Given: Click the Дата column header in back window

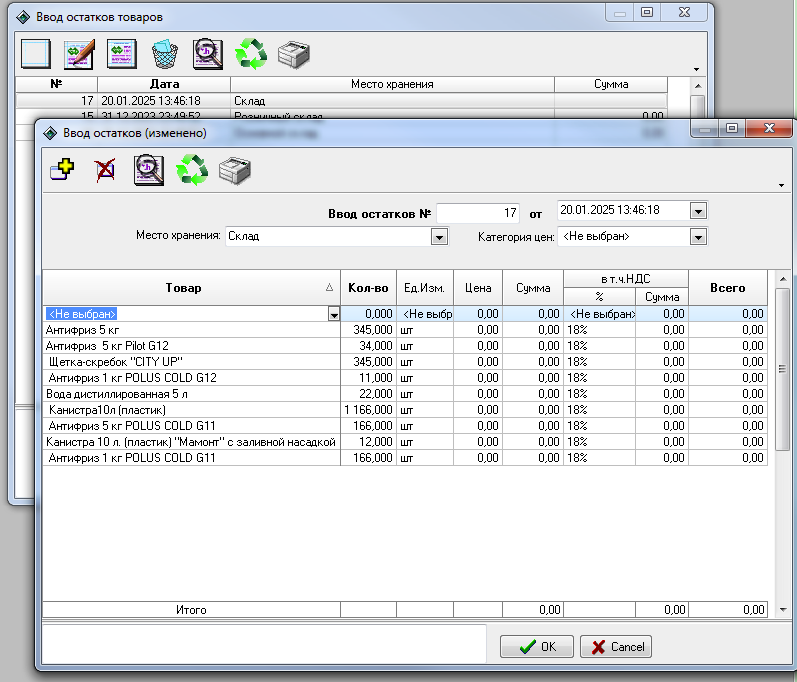Looking at the screenshot, I should 164,84.
